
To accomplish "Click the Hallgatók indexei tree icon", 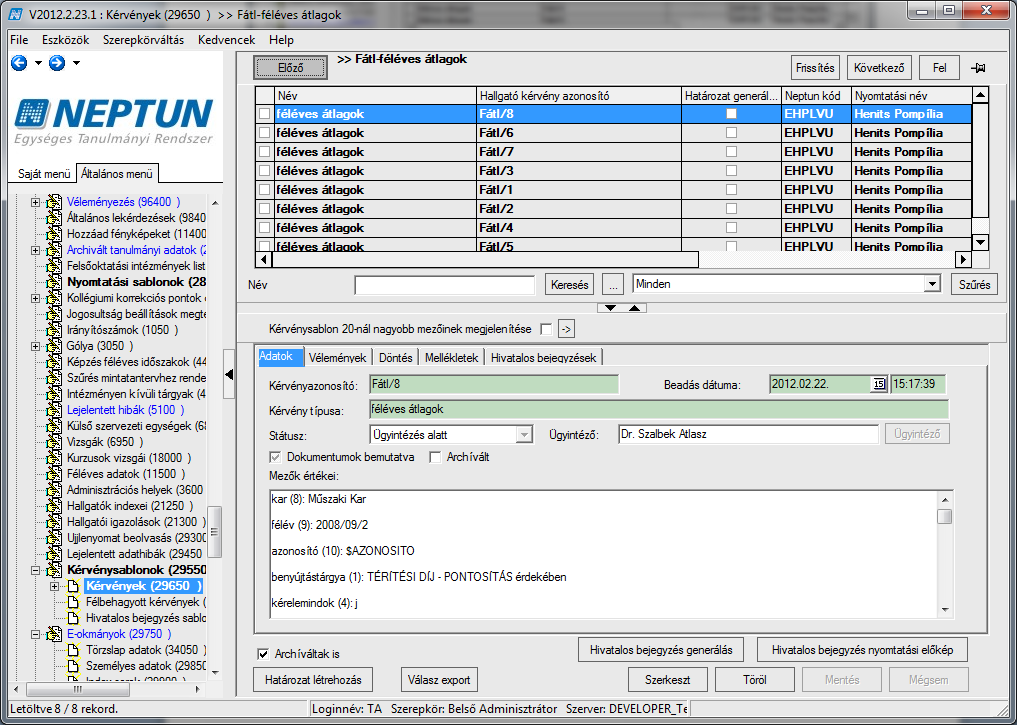I will pos(54,506).
